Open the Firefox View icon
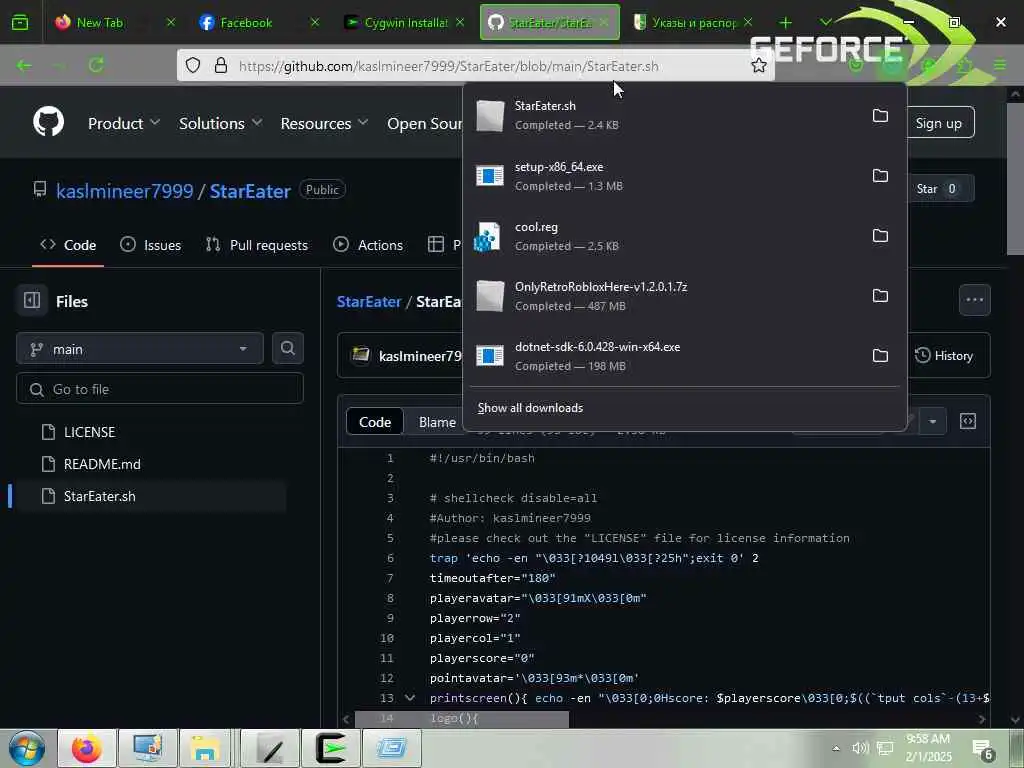 click(x=20, y=23)
